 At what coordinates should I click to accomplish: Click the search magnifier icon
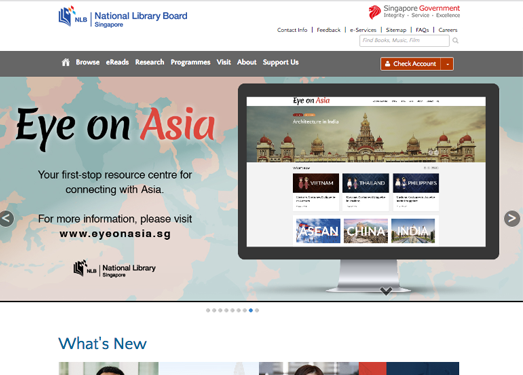(455, 41)
